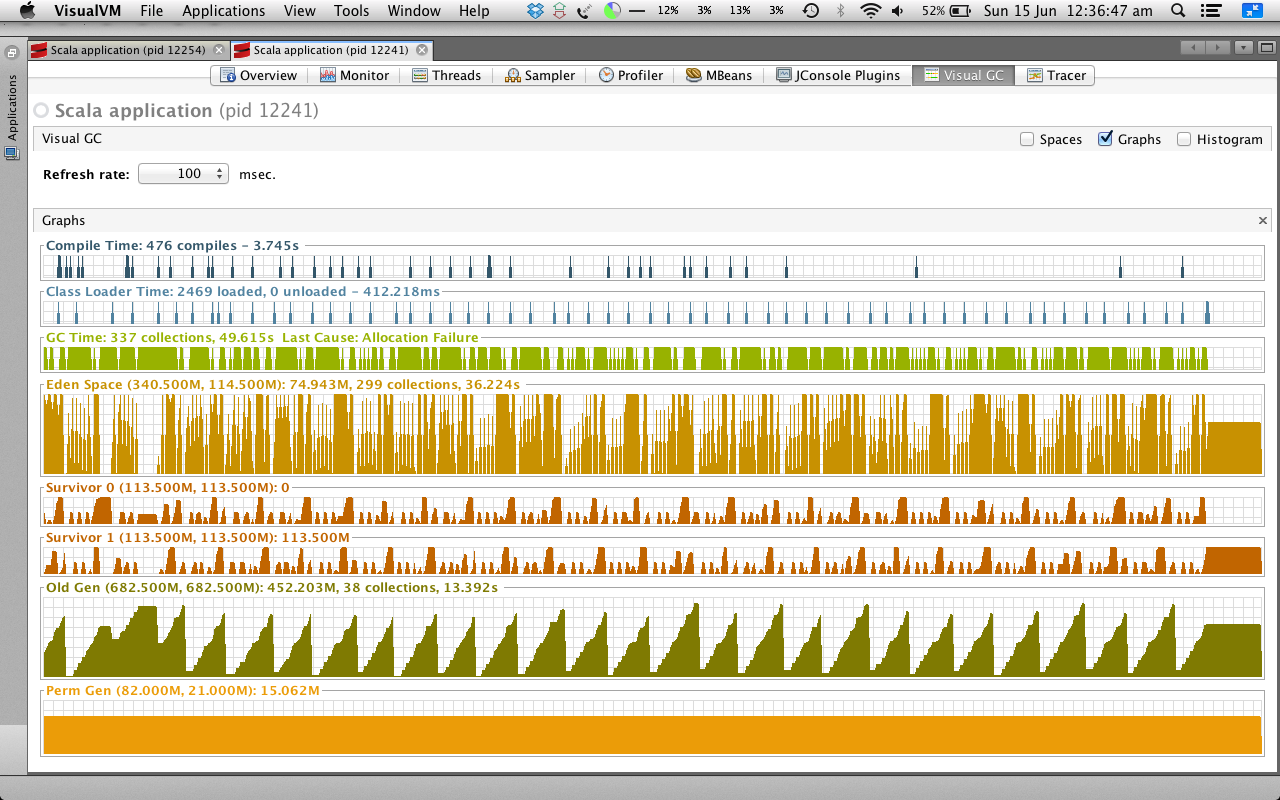This screenshot has width=1280, height=800.
Task: Click the Survivor 1 graph
Action: pyautogui.click(x=652, y=560)
